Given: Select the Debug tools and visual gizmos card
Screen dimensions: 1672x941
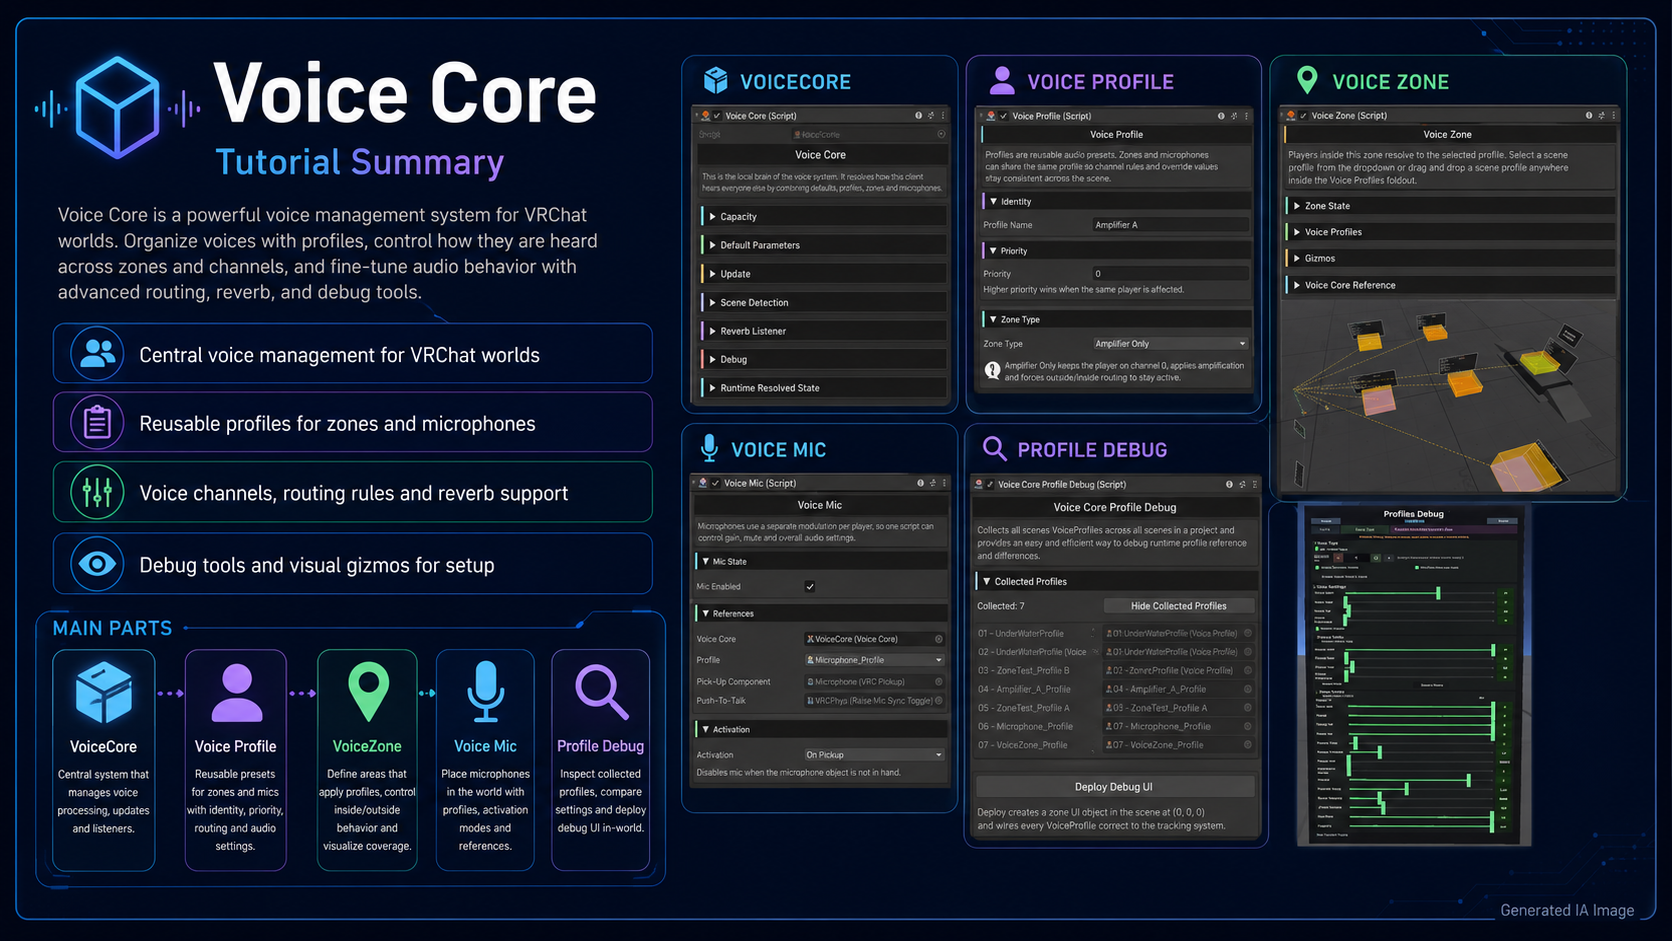Looking at the screenshot, I should 353,564.
